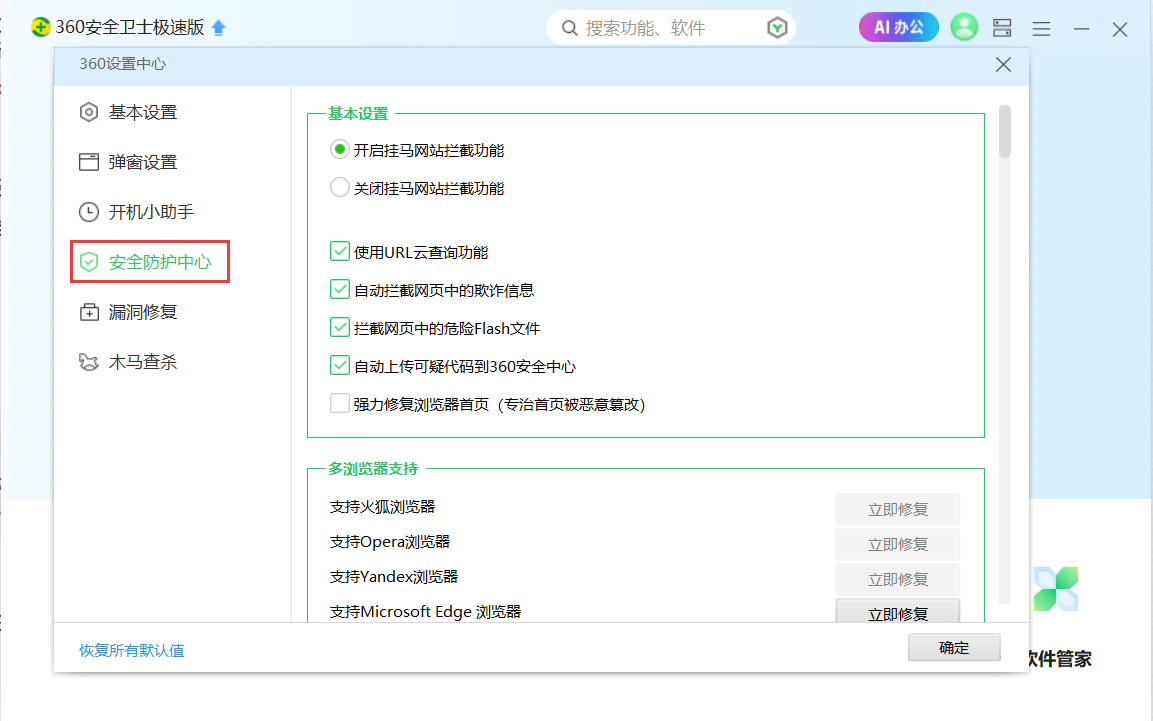Click the 基本设置 gear icon in sidebar
The width and height of the screenshot is (1153, 721).
89,112
